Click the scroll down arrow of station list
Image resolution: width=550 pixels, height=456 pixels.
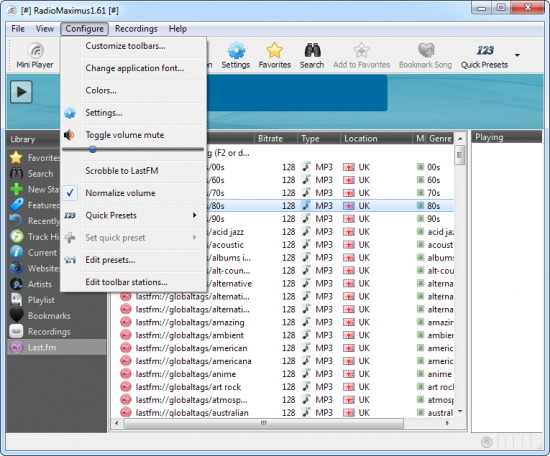[460, 411]
